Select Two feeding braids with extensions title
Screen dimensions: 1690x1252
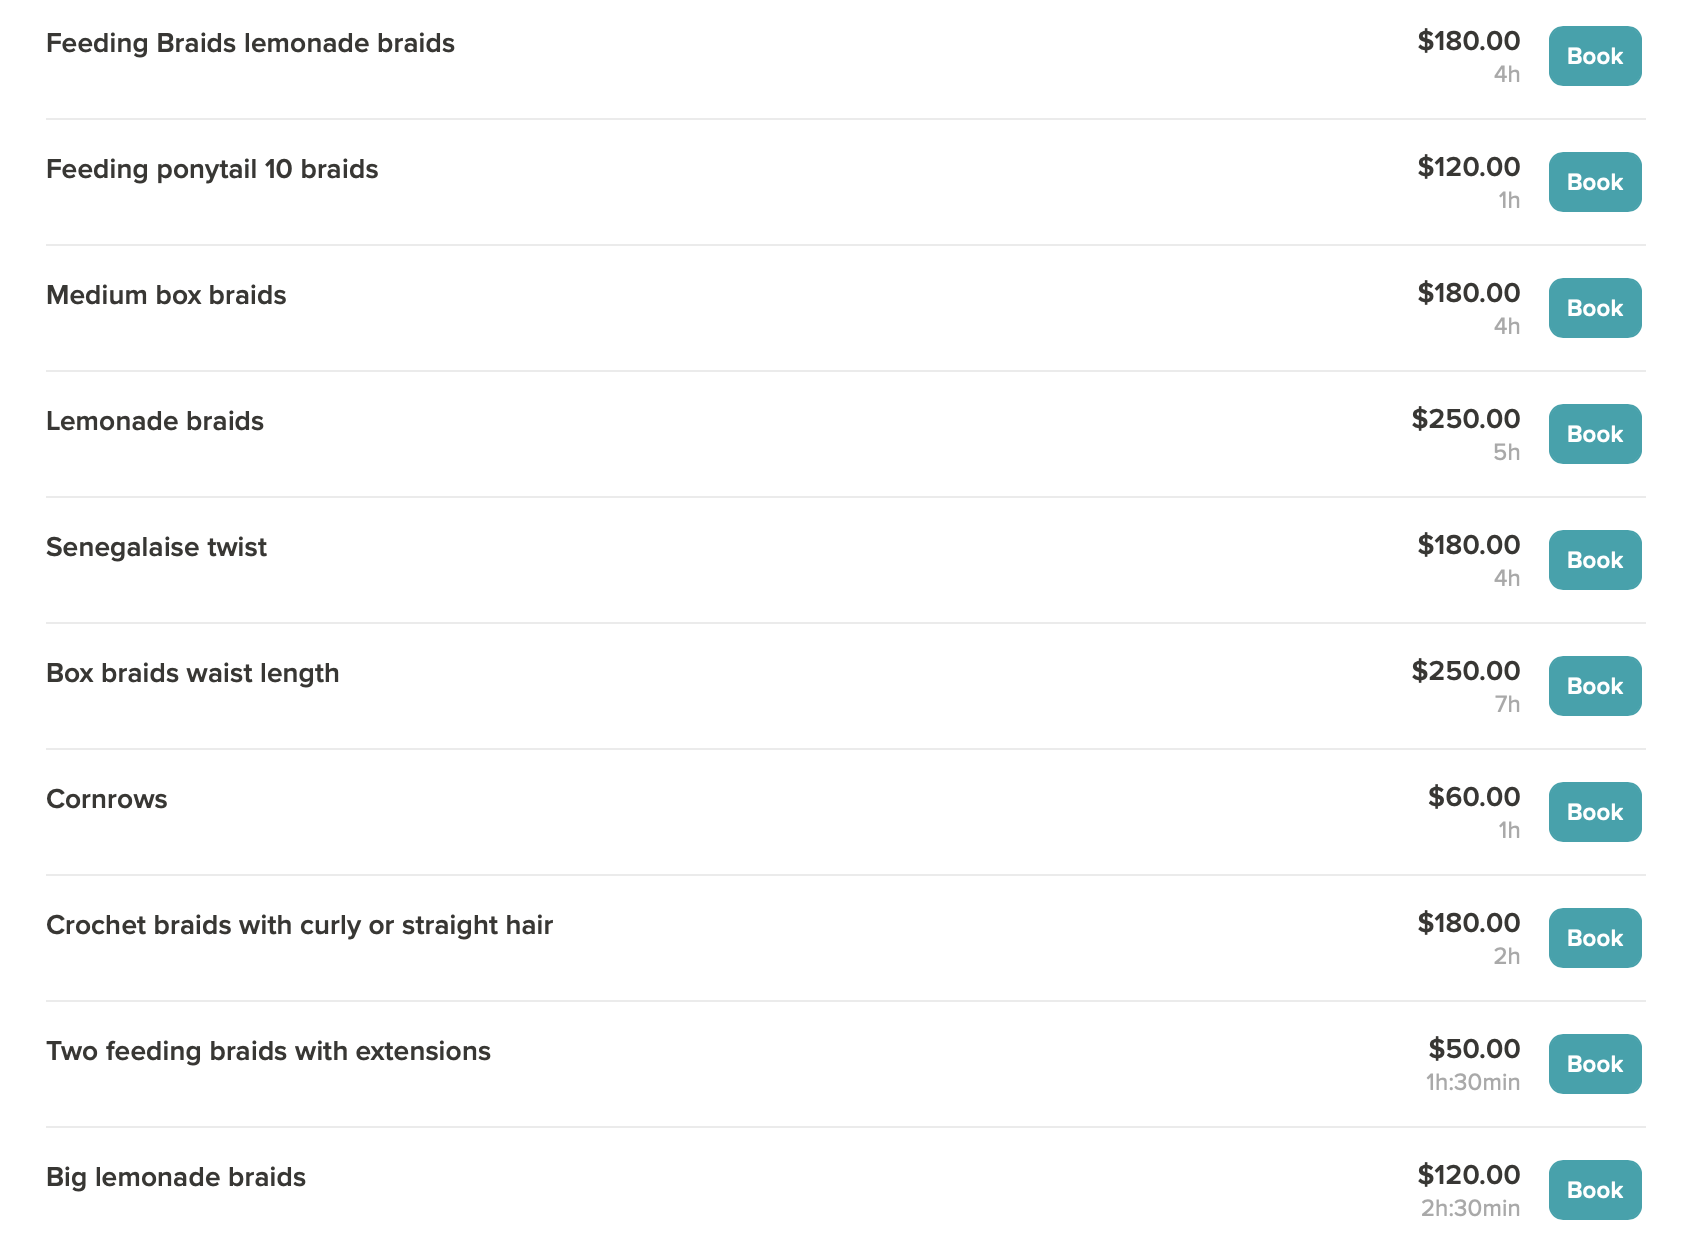(x=268, y=1052)
